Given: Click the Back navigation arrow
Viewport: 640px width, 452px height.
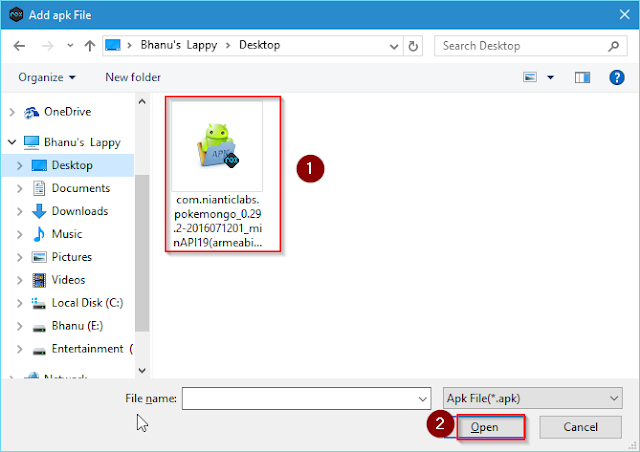Looking at the screenshot, I should (19, 46).
